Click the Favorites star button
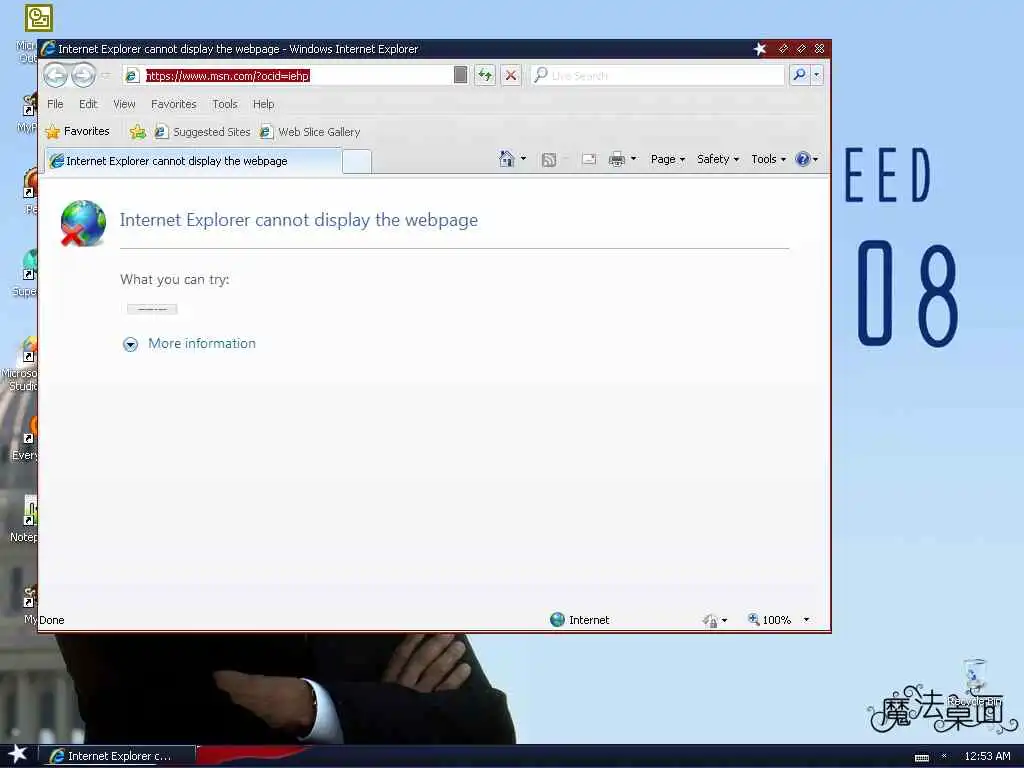This screenshot has height=768, width=1024. (77, 131)
